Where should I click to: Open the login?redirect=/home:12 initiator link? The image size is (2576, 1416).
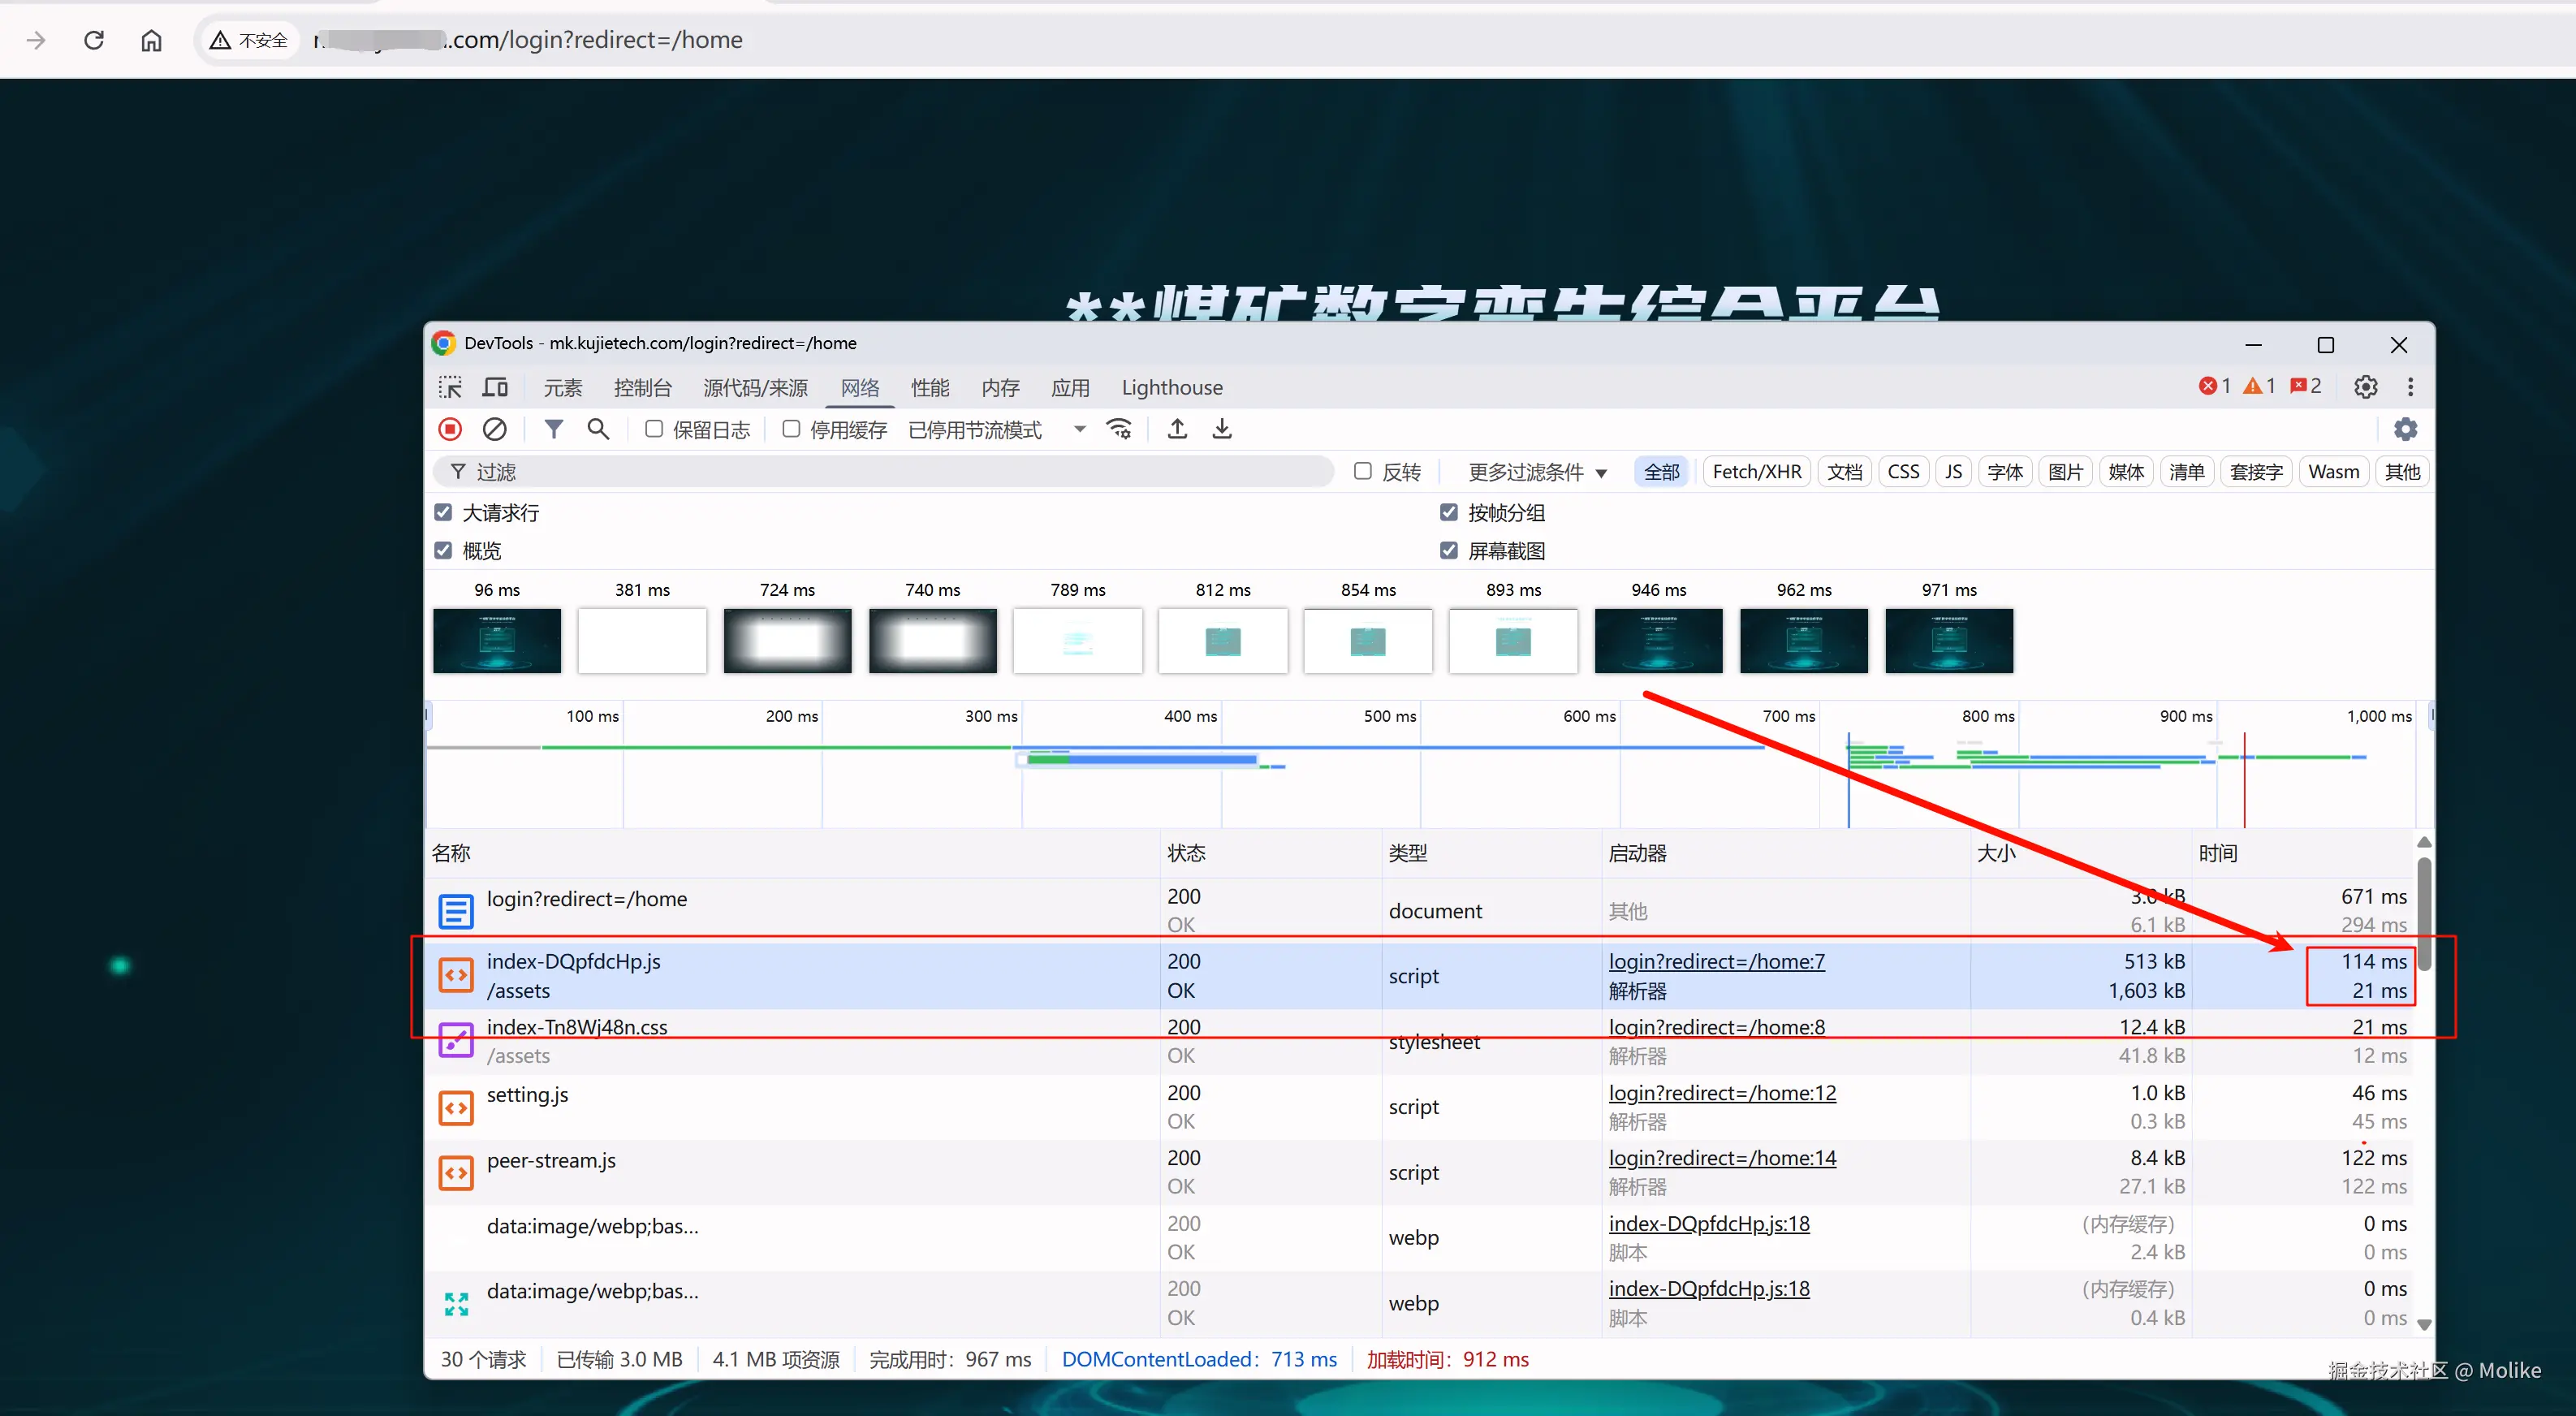click(1721, 1092)
